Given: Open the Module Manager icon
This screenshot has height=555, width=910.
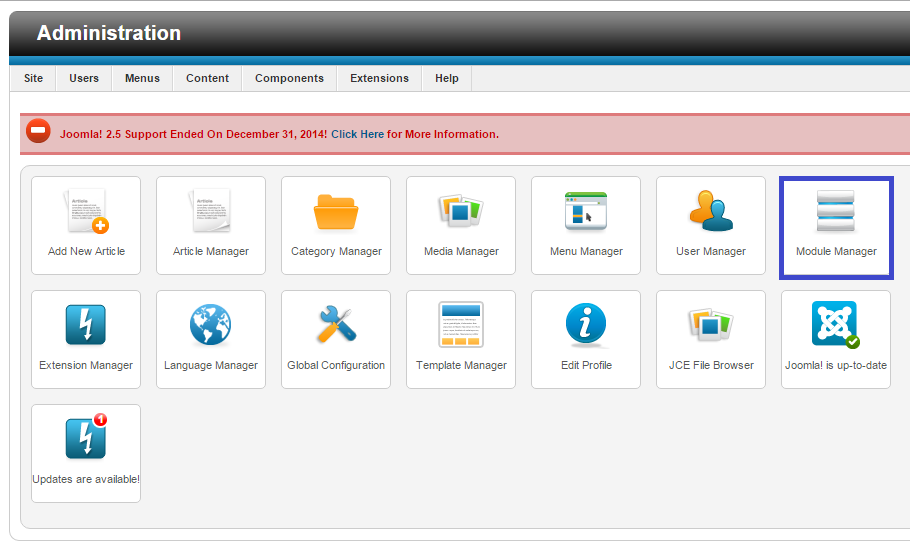Looking at the screenshot, I should pos(836,211).
